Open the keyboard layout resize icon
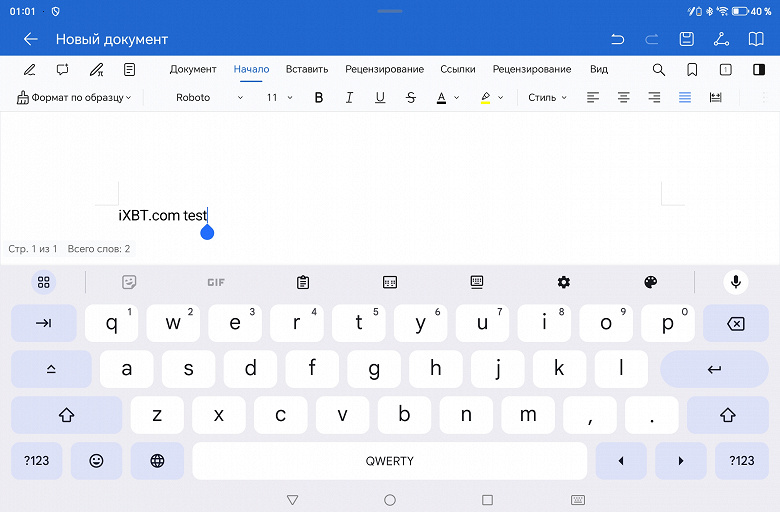The height and width of the screenshot is (512, 780). tap(390, 282)
